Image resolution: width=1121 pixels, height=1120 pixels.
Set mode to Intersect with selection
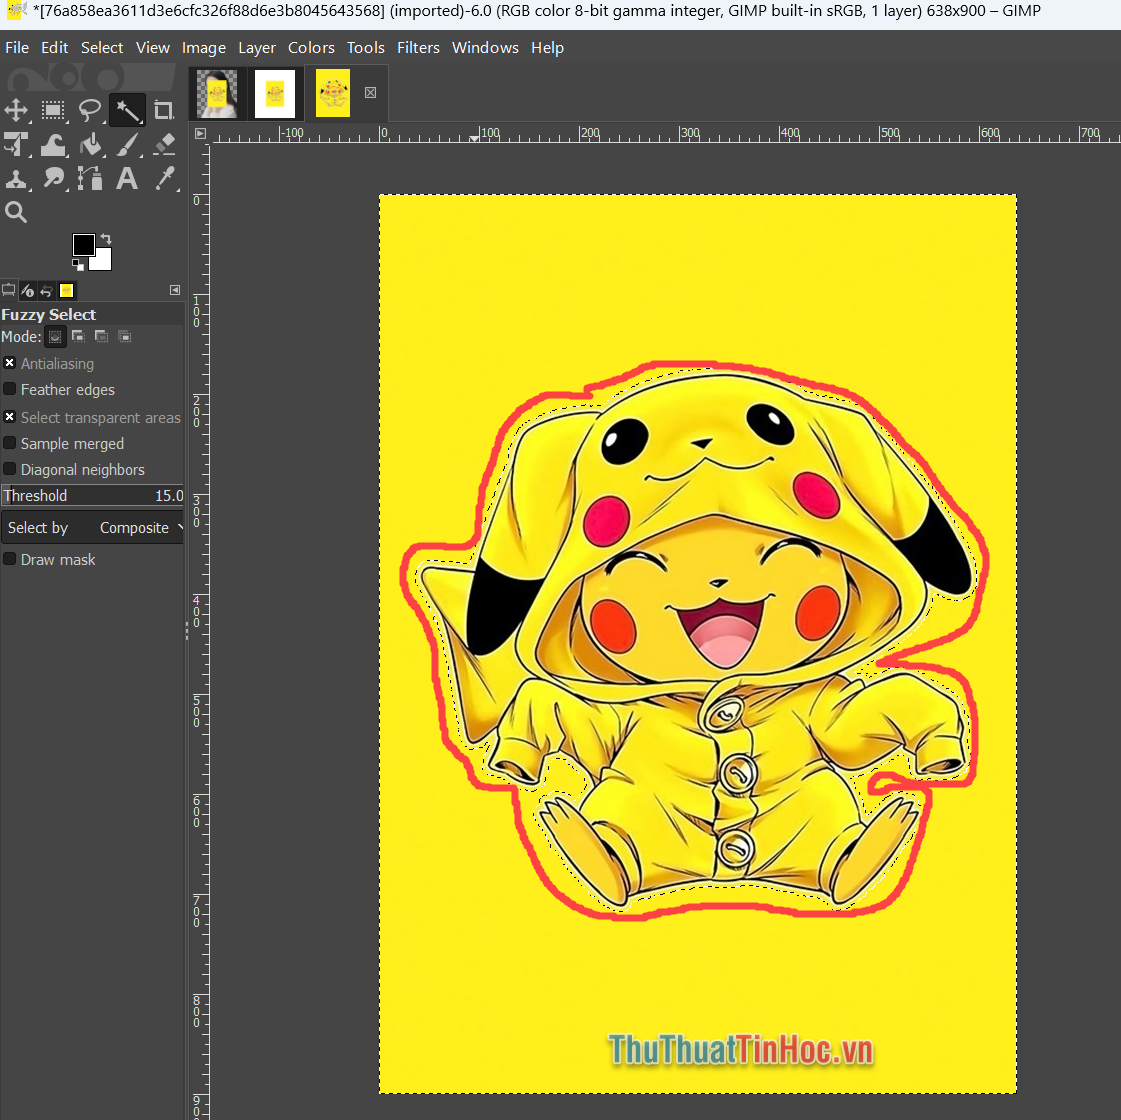coord(124,337)
